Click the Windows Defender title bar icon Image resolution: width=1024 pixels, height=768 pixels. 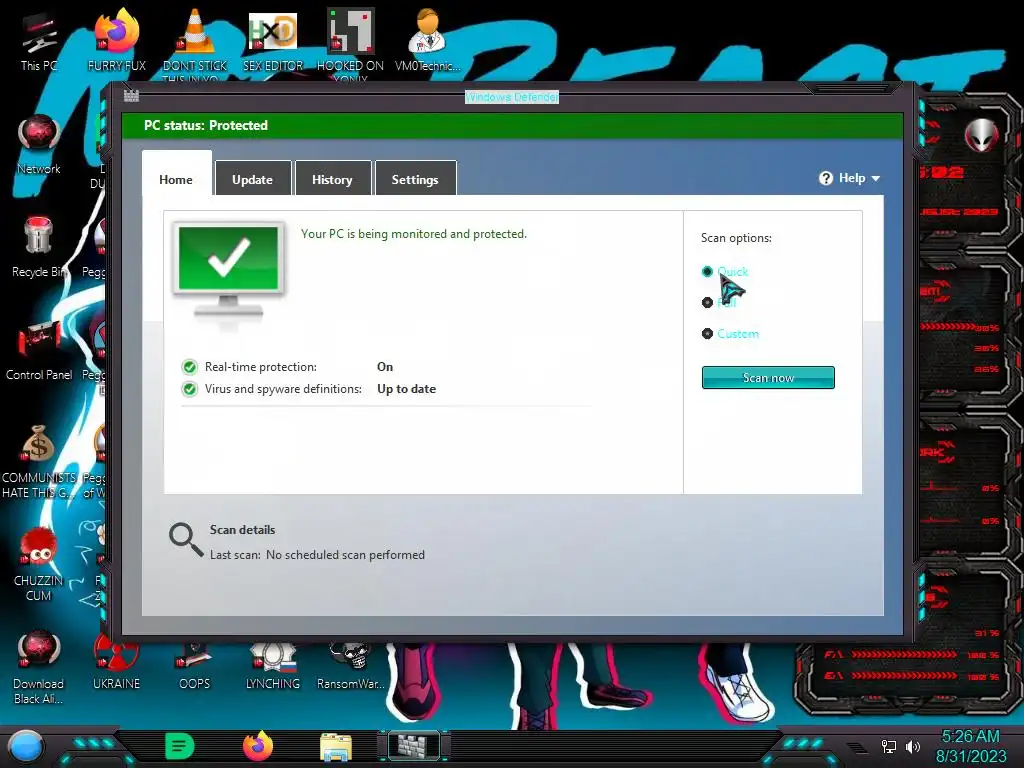tap(131, 97)
